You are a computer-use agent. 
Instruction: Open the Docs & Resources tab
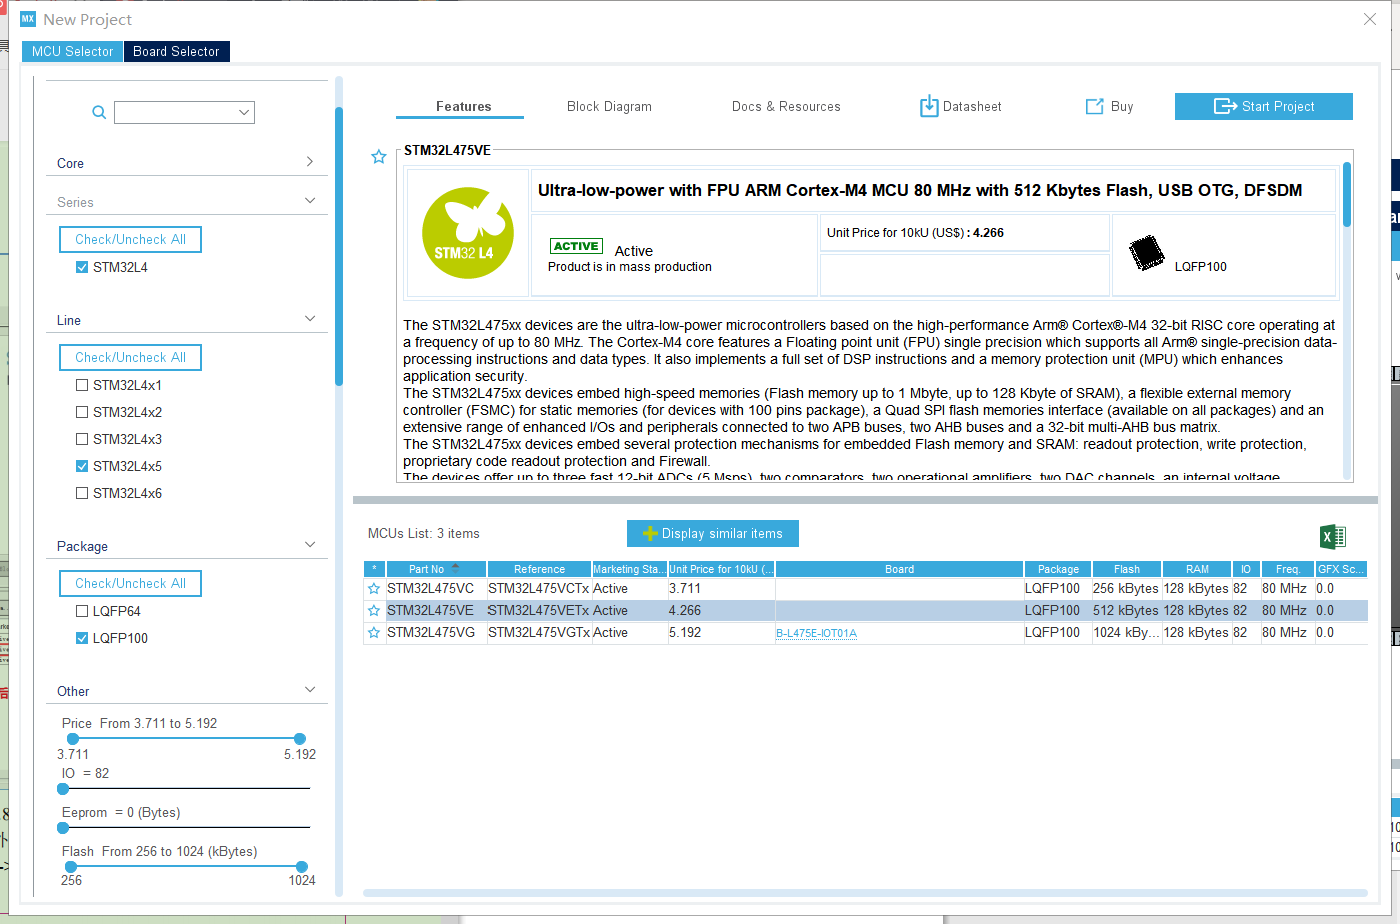click(x=786, y=107)
